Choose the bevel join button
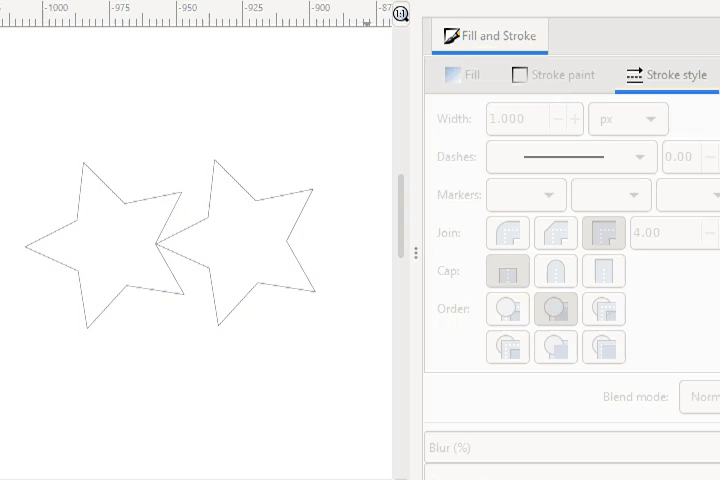The height and width of the screenshot is (480, 720). click(555, 233)
